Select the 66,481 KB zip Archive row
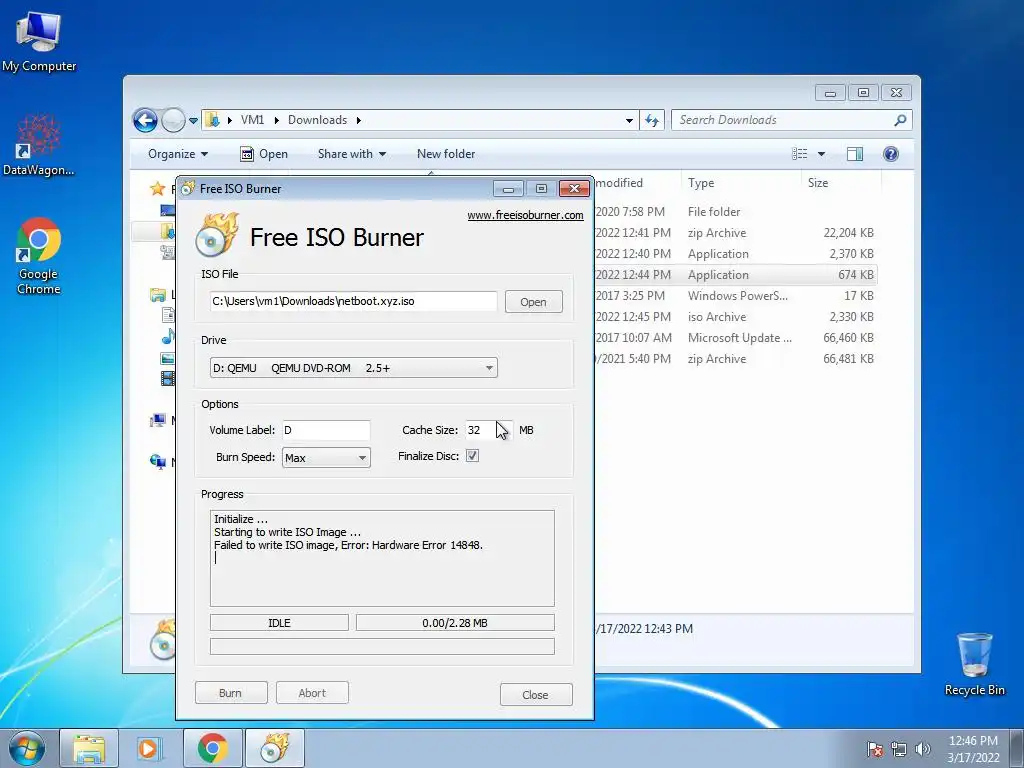 coord(735,359)
